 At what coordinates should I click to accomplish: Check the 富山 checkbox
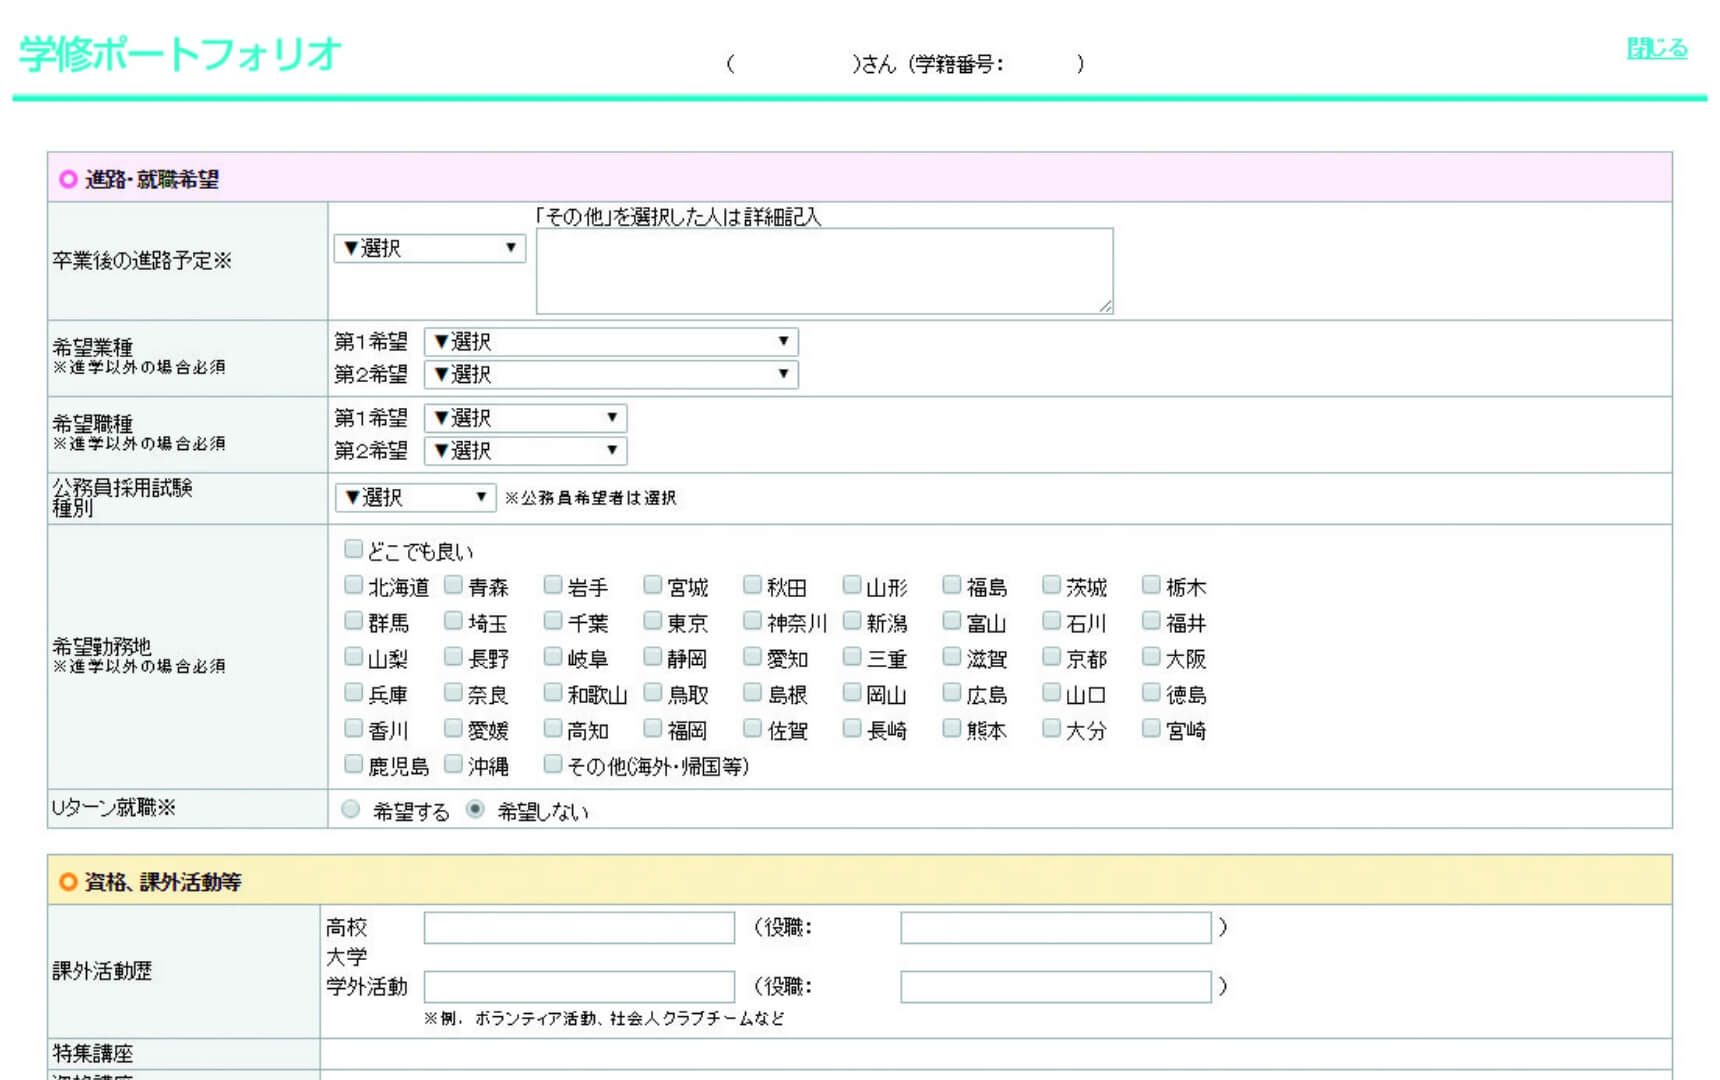tap(952, 621)
